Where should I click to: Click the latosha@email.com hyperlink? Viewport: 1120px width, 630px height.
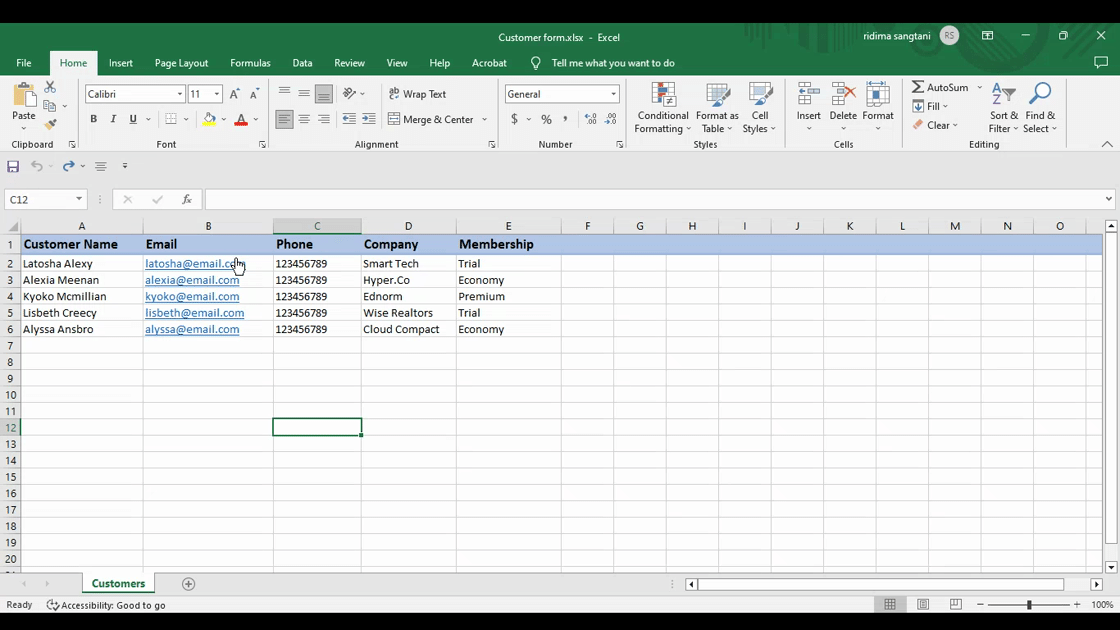tap(190, 264)
